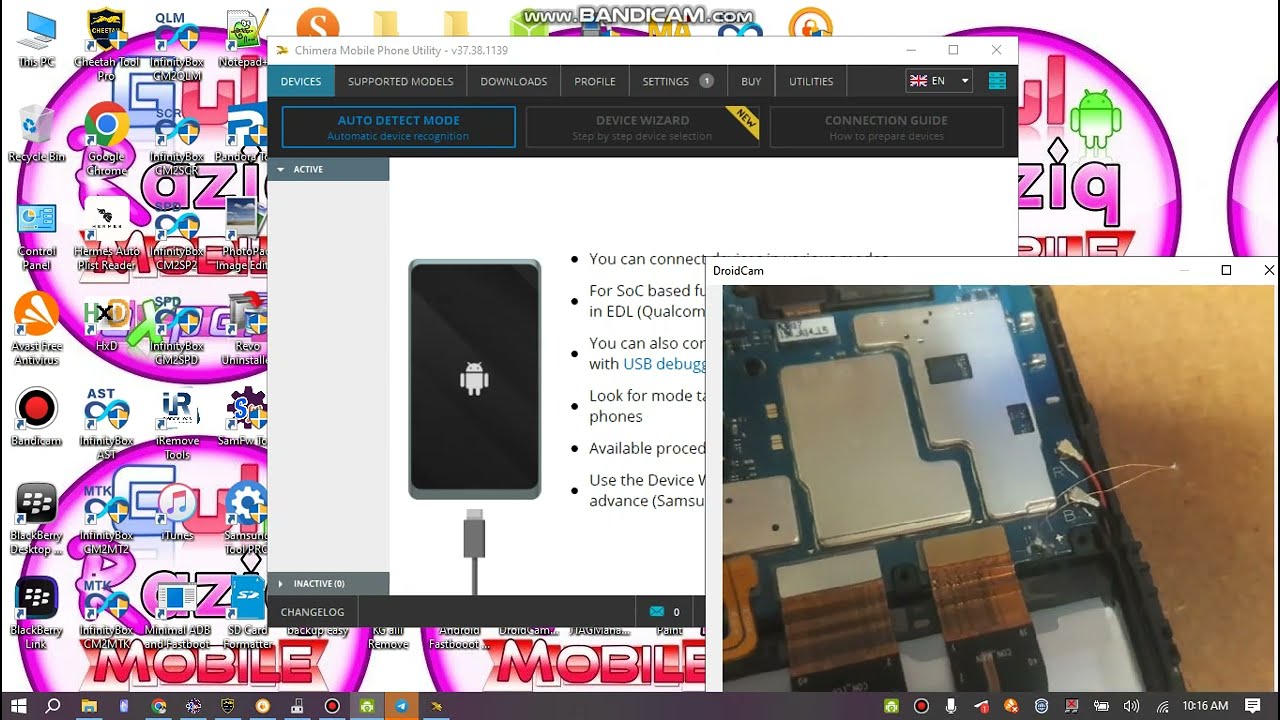The height and width of the screenshot is (720, 1280).
Task: Open Avast Free Antivirus desktop icon
Action: click(37, 330)
